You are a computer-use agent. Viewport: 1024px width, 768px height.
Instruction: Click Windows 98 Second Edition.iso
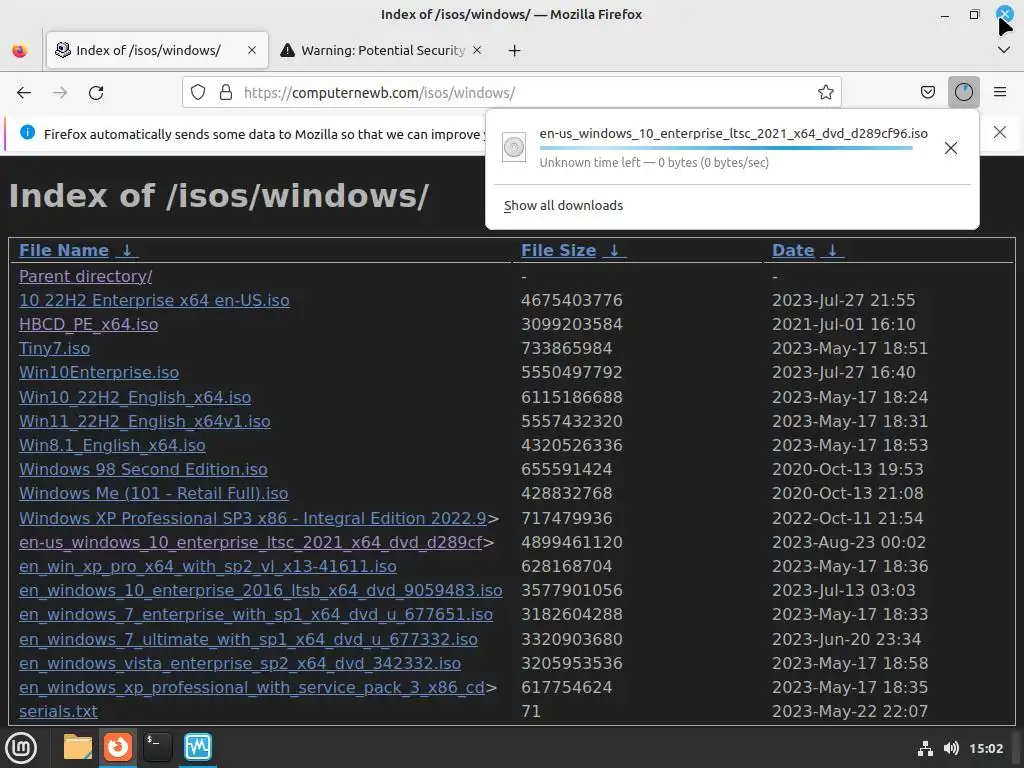143,470
